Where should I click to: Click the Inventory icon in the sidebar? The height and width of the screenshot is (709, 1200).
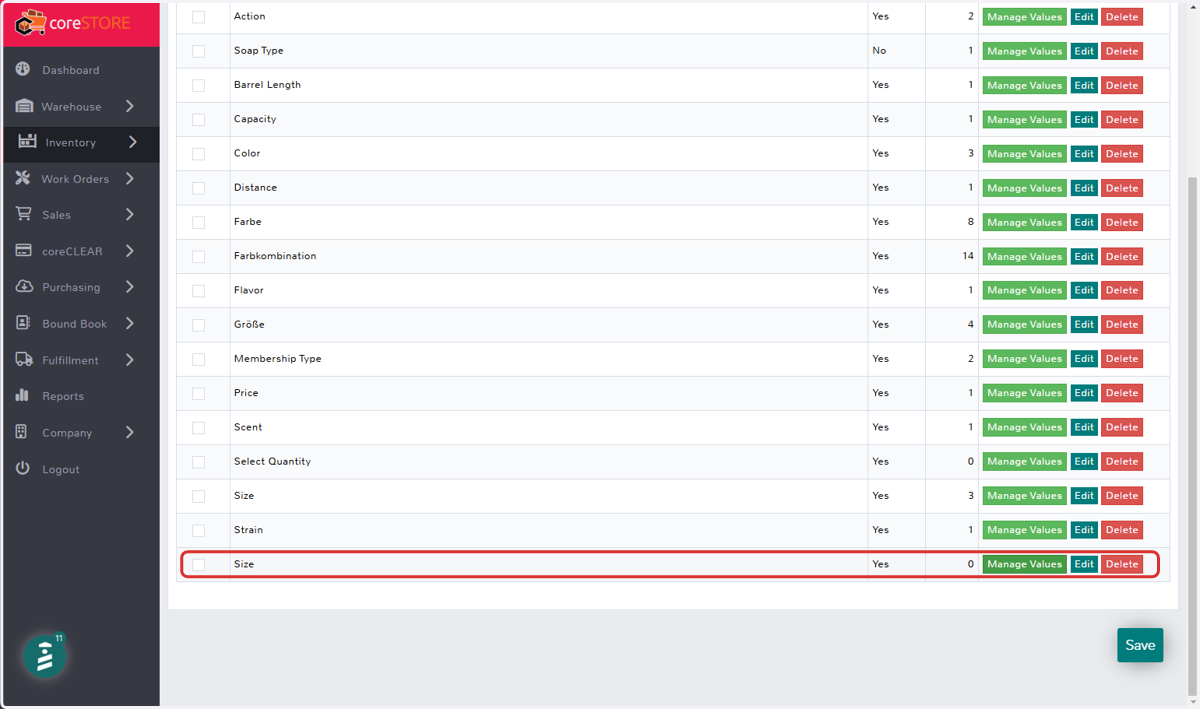27,142
